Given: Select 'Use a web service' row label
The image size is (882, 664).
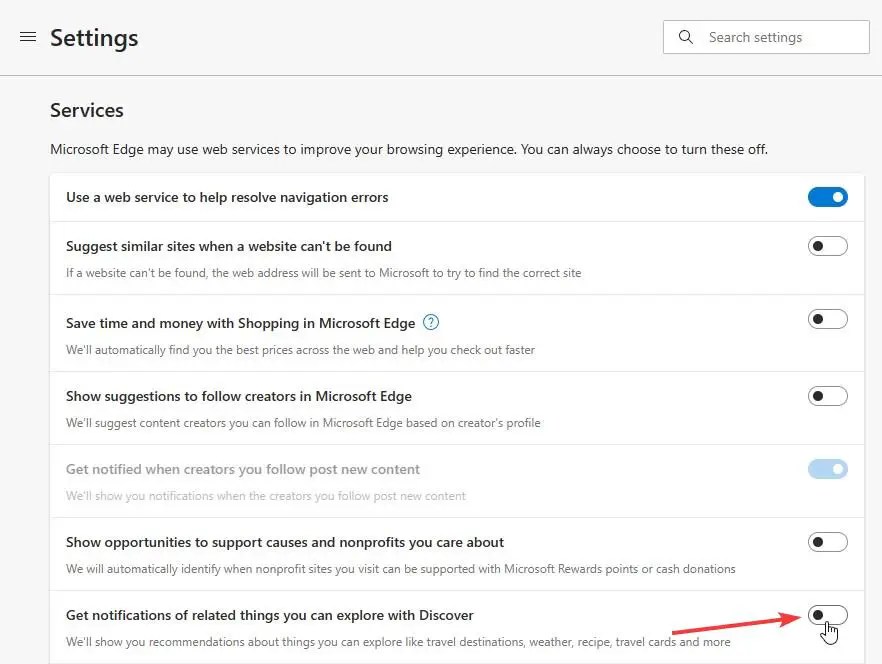Looking at the screenshot, I should 227,198.
